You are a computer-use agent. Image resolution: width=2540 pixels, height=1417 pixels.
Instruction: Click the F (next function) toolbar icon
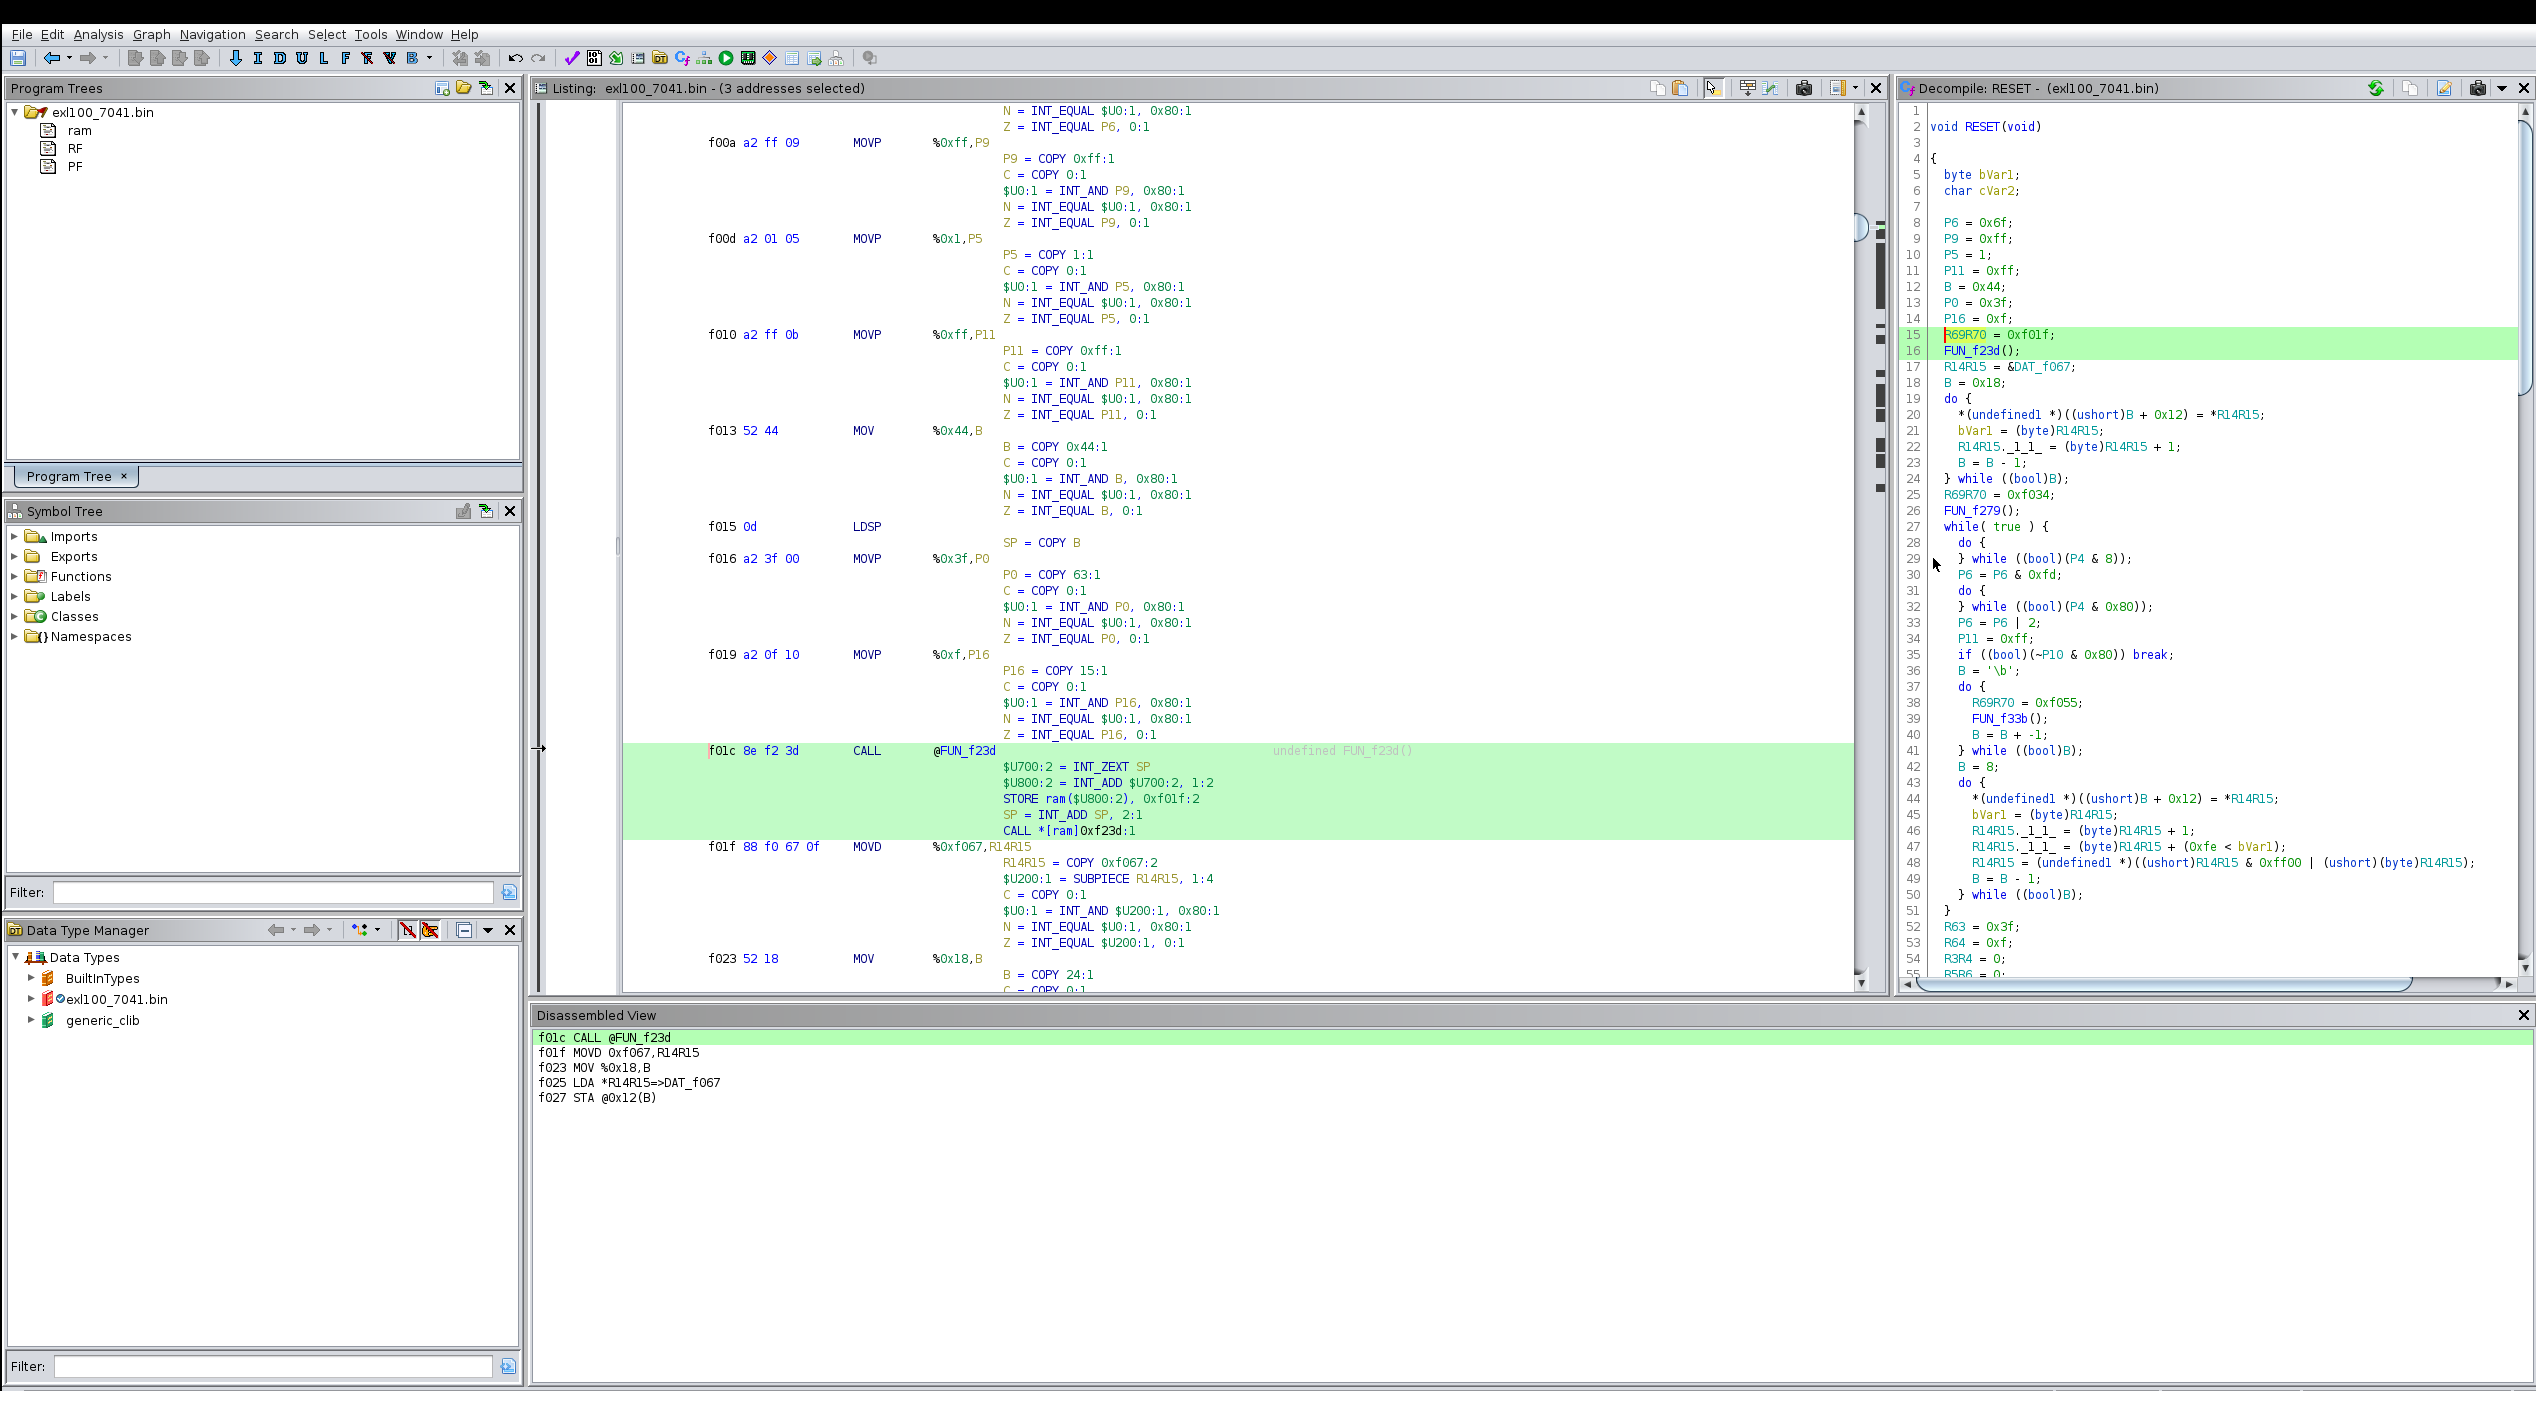click(x=346, y=58)
